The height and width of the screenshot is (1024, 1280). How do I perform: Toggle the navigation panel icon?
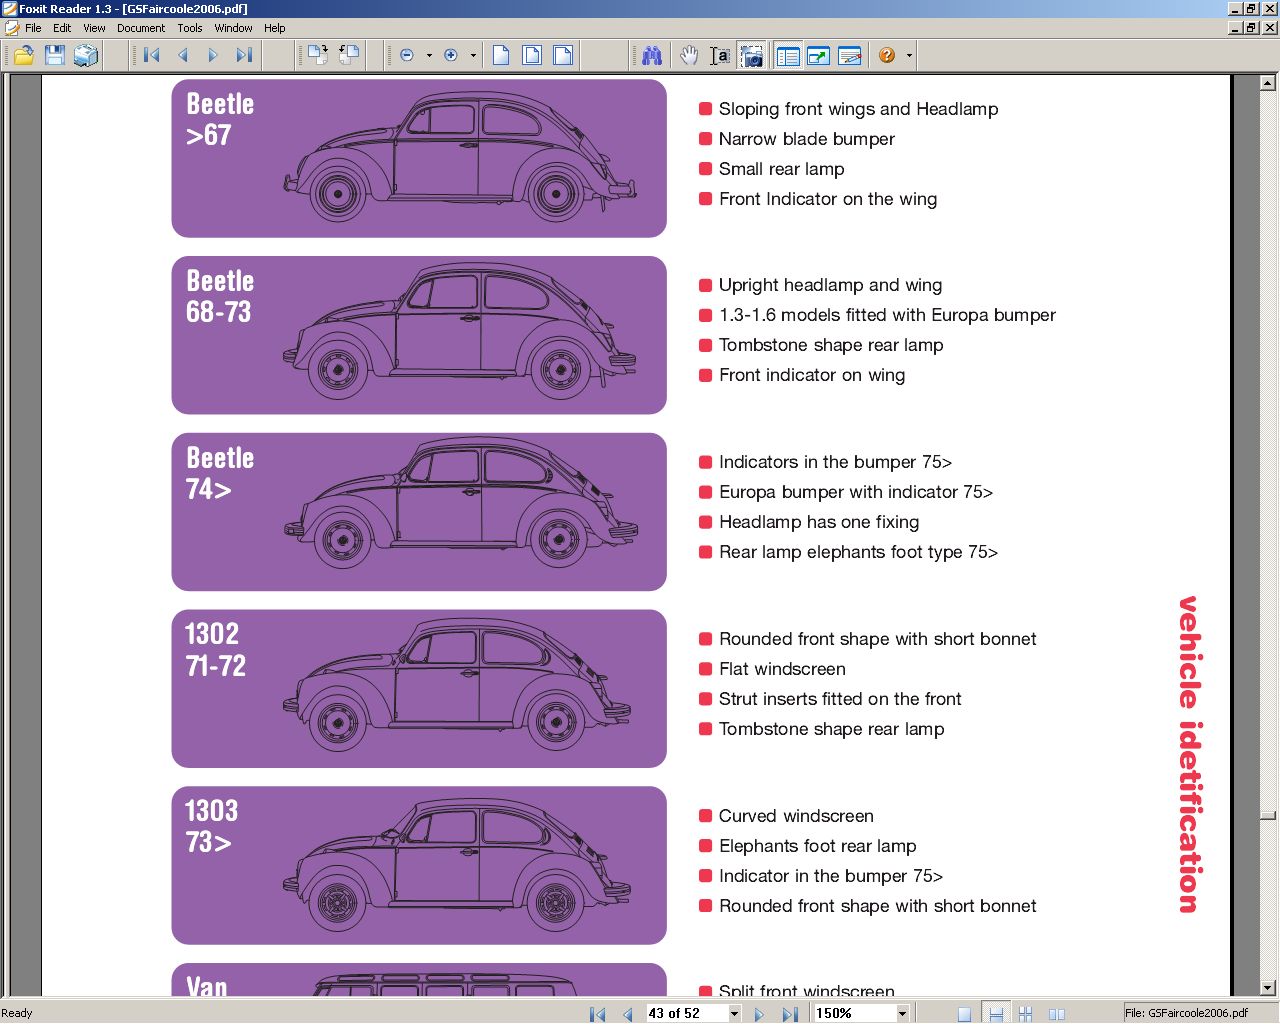coord(788,56)
